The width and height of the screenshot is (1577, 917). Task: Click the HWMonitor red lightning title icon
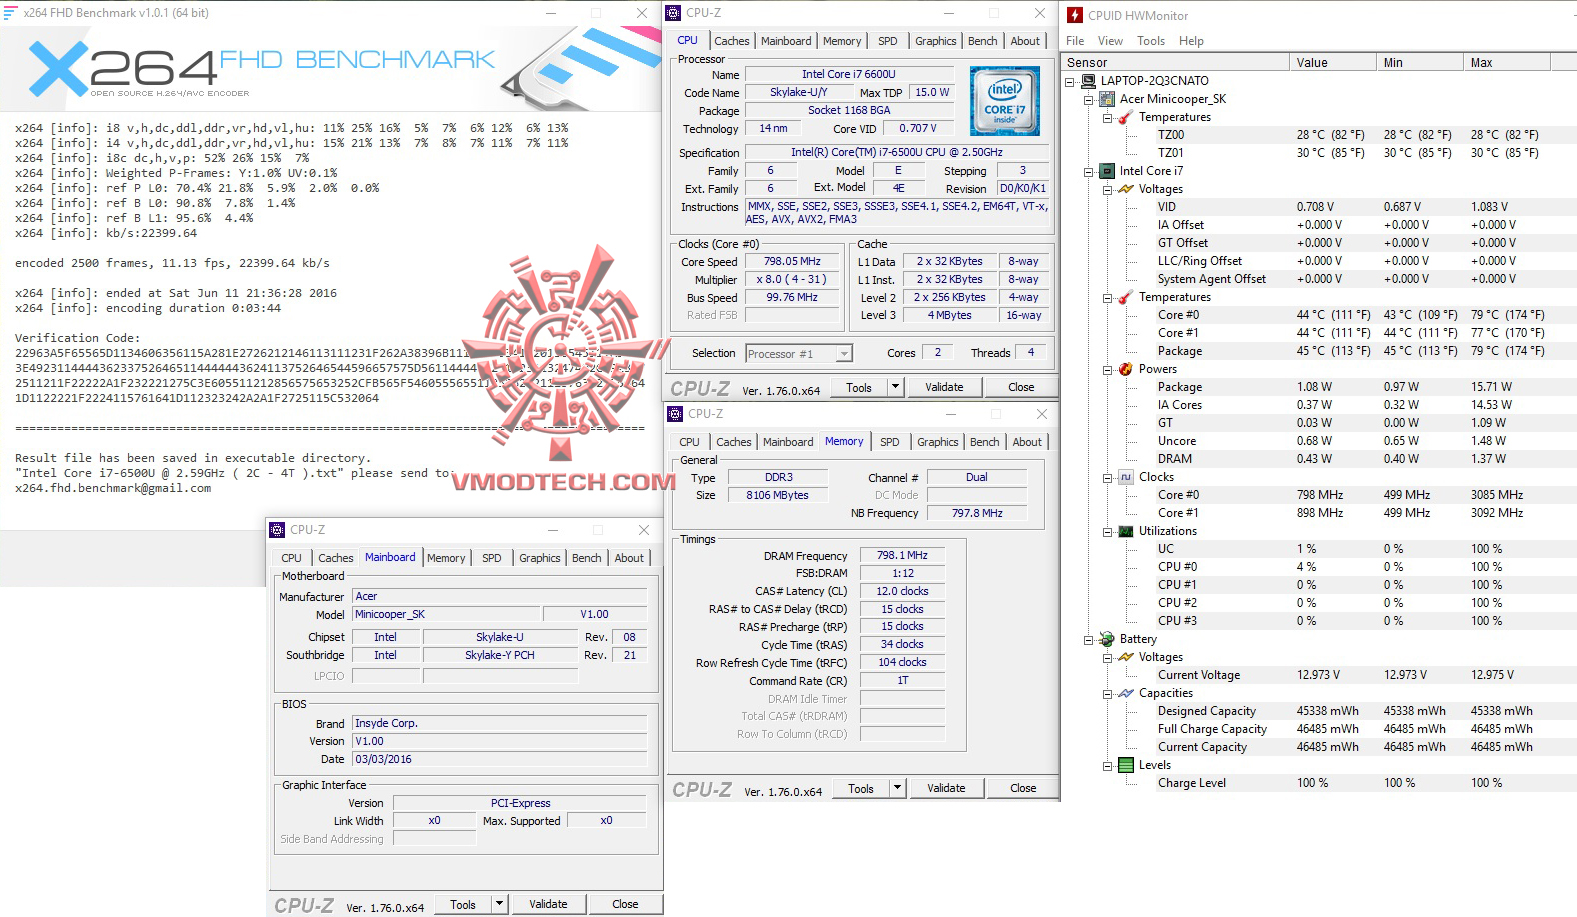[x=1075, y=15]
